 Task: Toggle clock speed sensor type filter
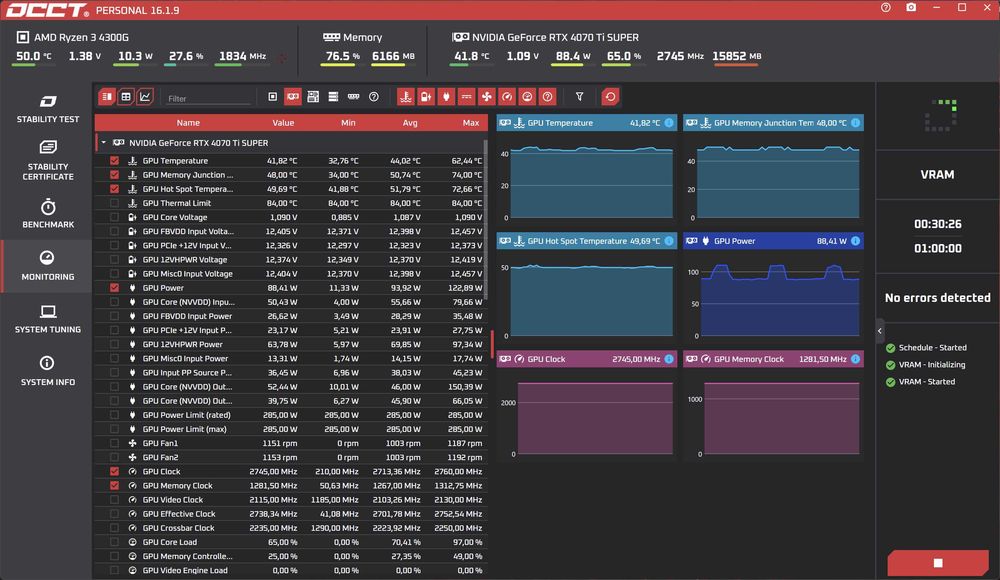(x=507, y=97)
